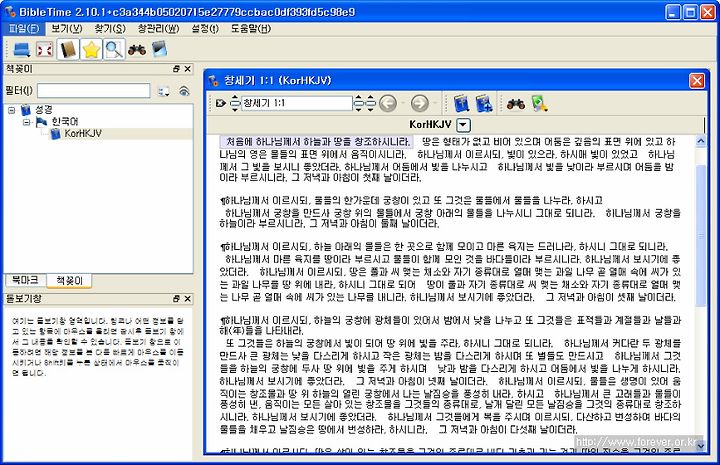Image resolution: width=720 pixels, height=465 pixels.
Task: Open the bookshelf grouping options icon
Action: pyautogui.click(x=163, y=91)
